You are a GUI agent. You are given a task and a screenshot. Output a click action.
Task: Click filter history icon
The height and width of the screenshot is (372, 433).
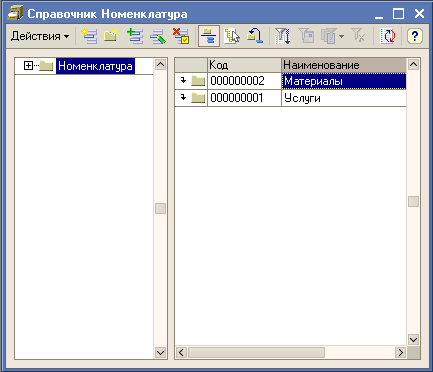[329, 36]
